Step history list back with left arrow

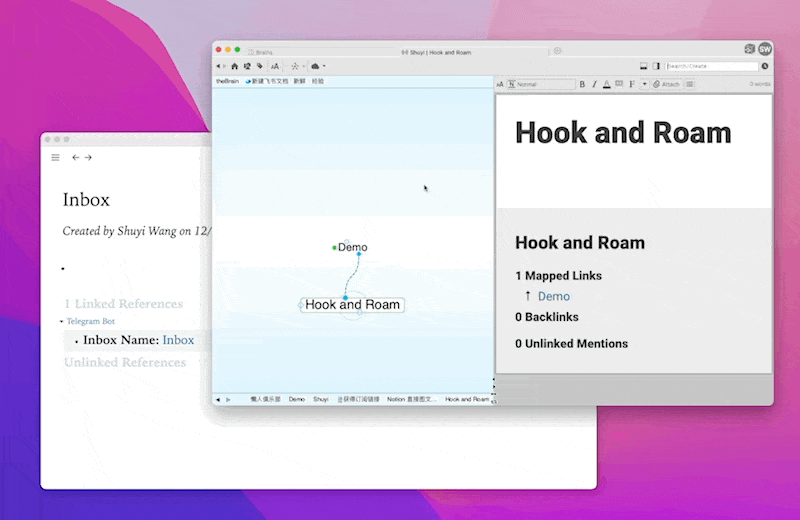point(218,400)
